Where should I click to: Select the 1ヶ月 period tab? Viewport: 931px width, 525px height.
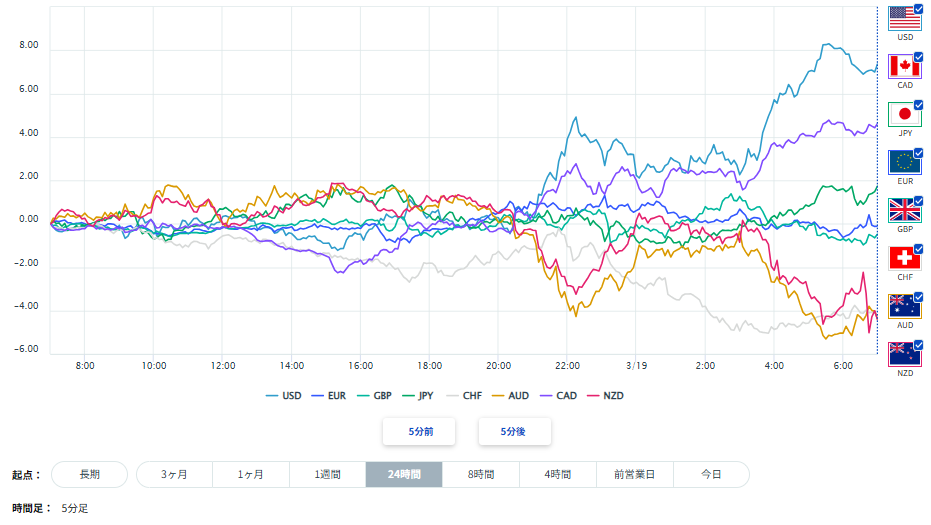pyautogui.click(x=251, y=475)
